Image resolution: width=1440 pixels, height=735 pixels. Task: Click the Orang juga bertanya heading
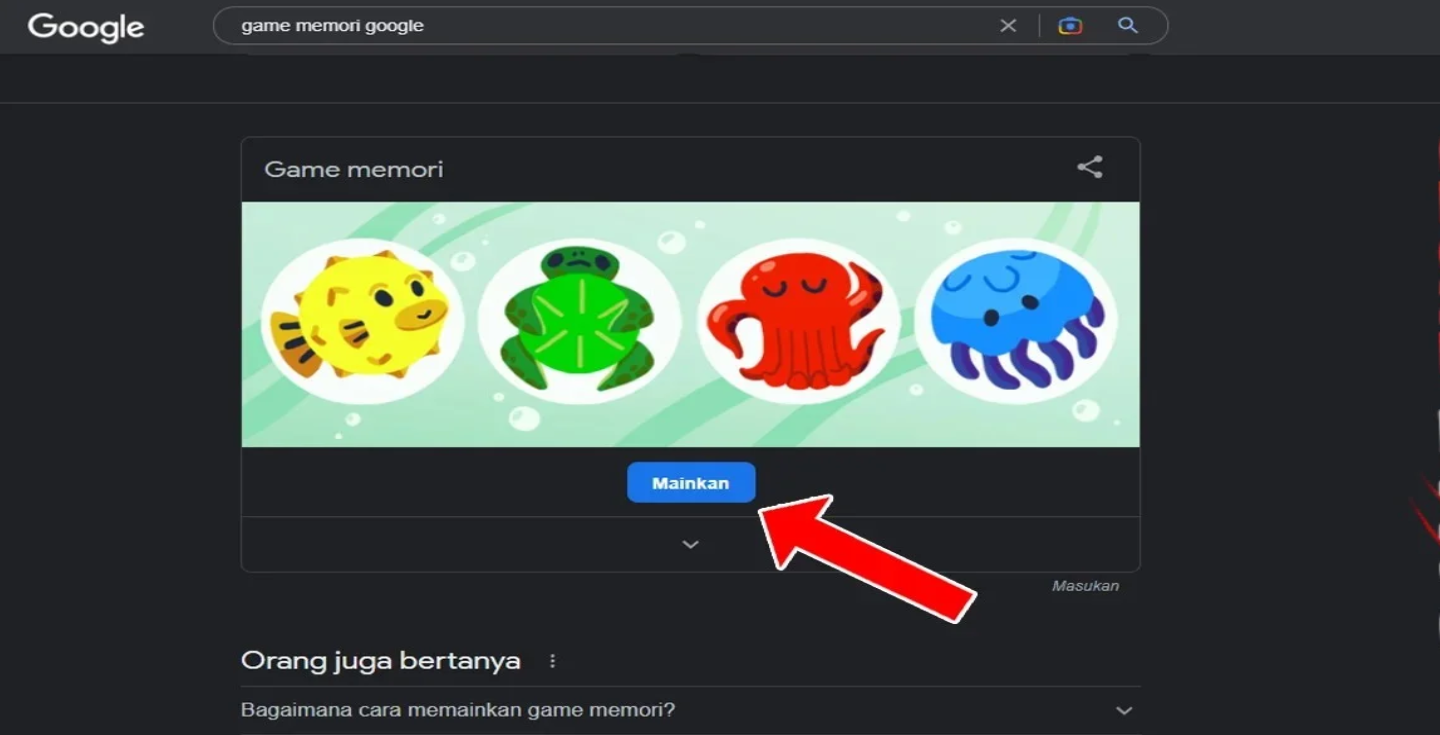pos(380,661)
